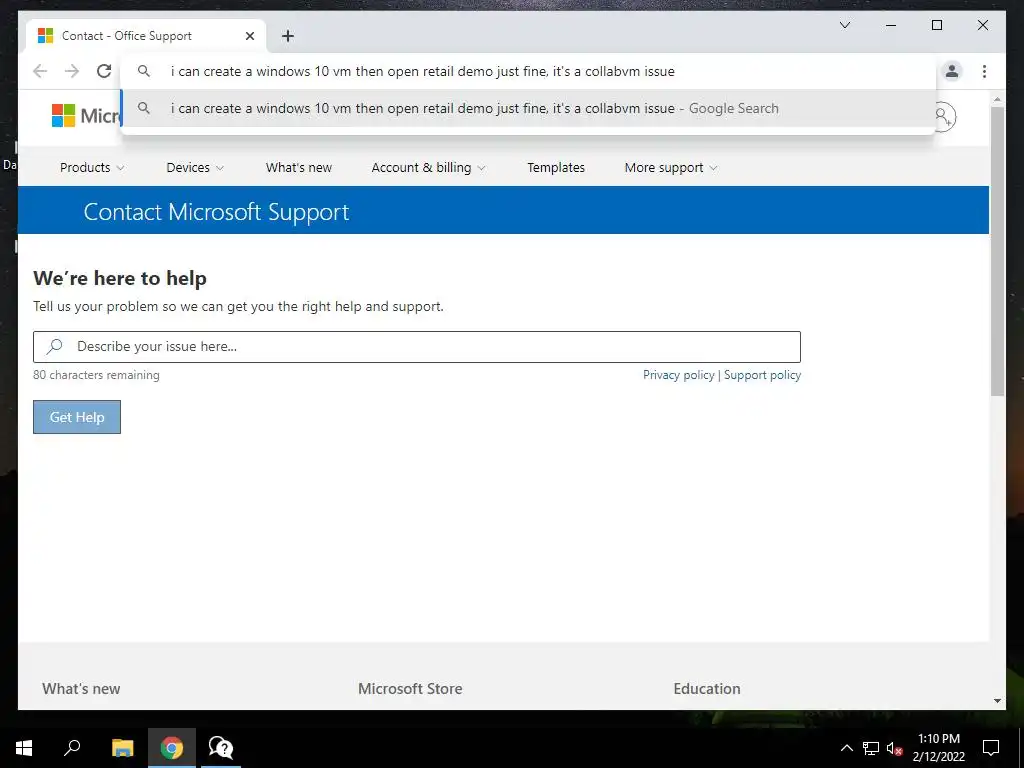Click the scrollbar up arrow
1024x768 pixels.
coord(997,100)
